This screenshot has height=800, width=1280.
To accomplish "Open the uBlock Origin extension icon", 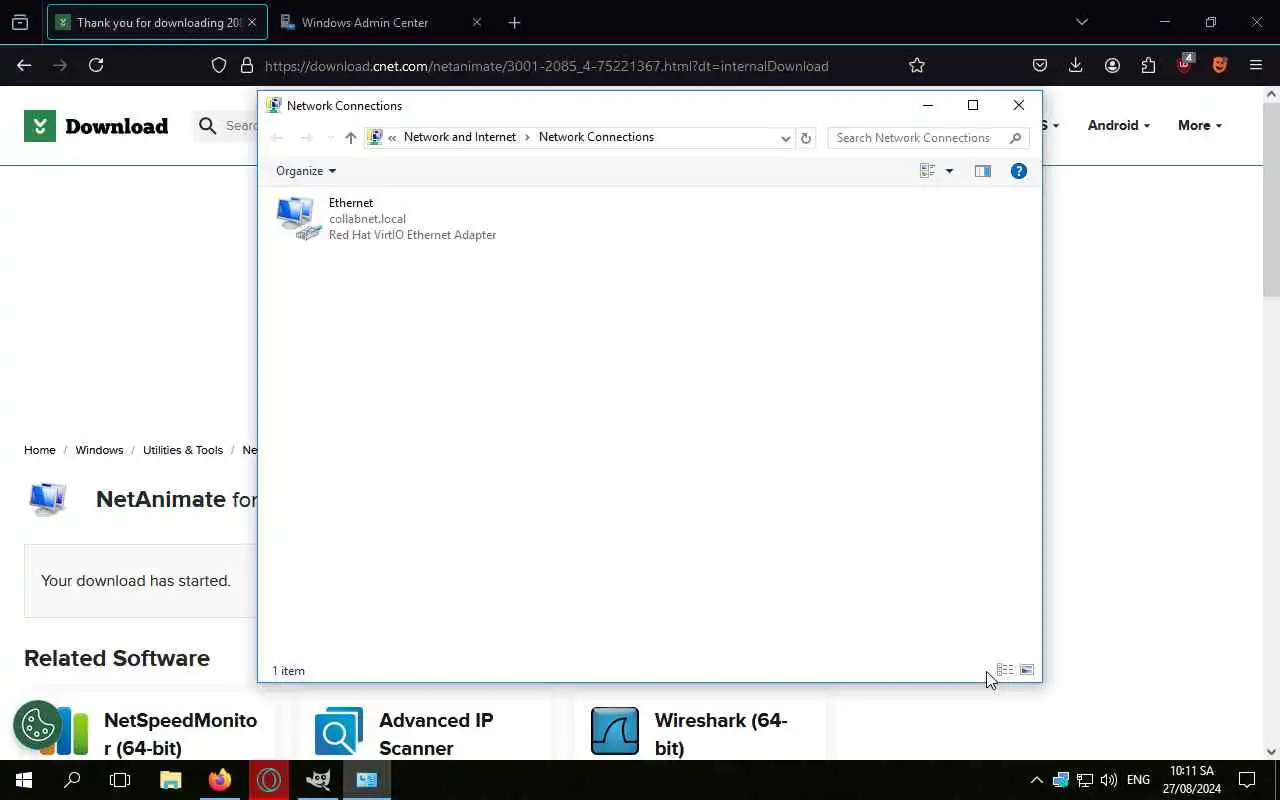I will (x=1184, y=64).
